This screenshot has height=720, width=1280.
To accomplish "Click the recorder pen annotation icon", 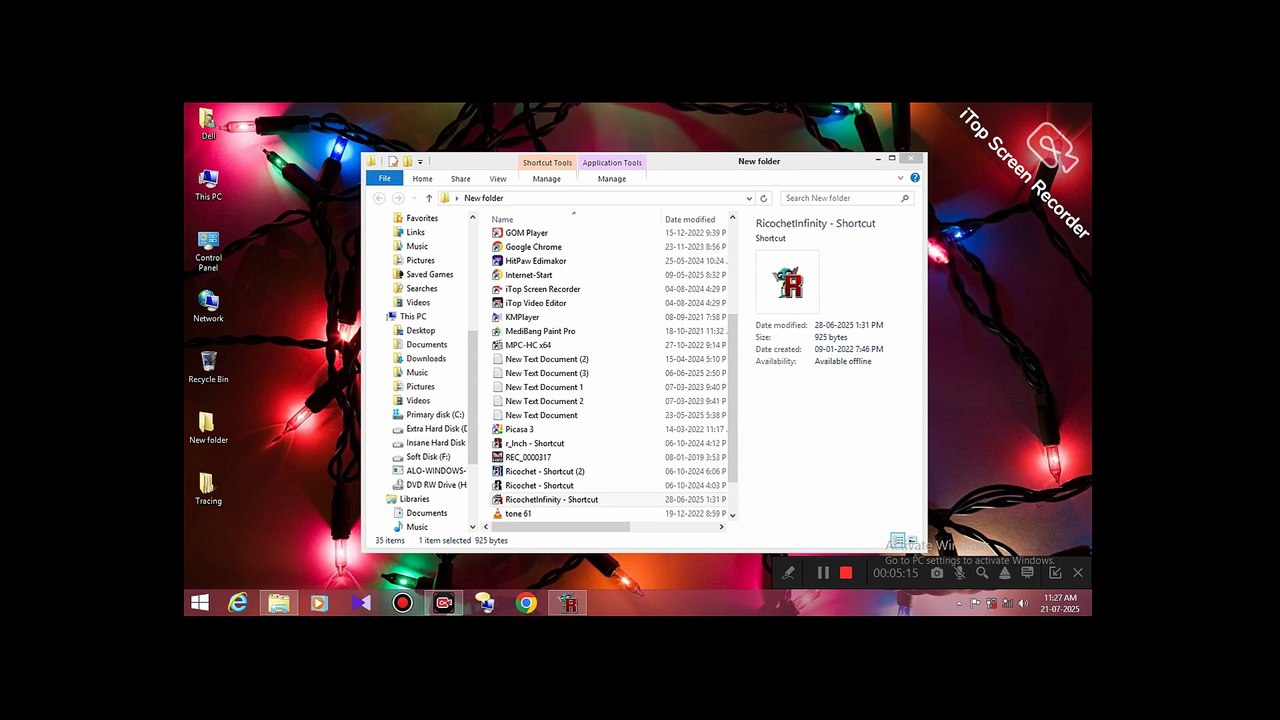I will [x=788, y=573].
